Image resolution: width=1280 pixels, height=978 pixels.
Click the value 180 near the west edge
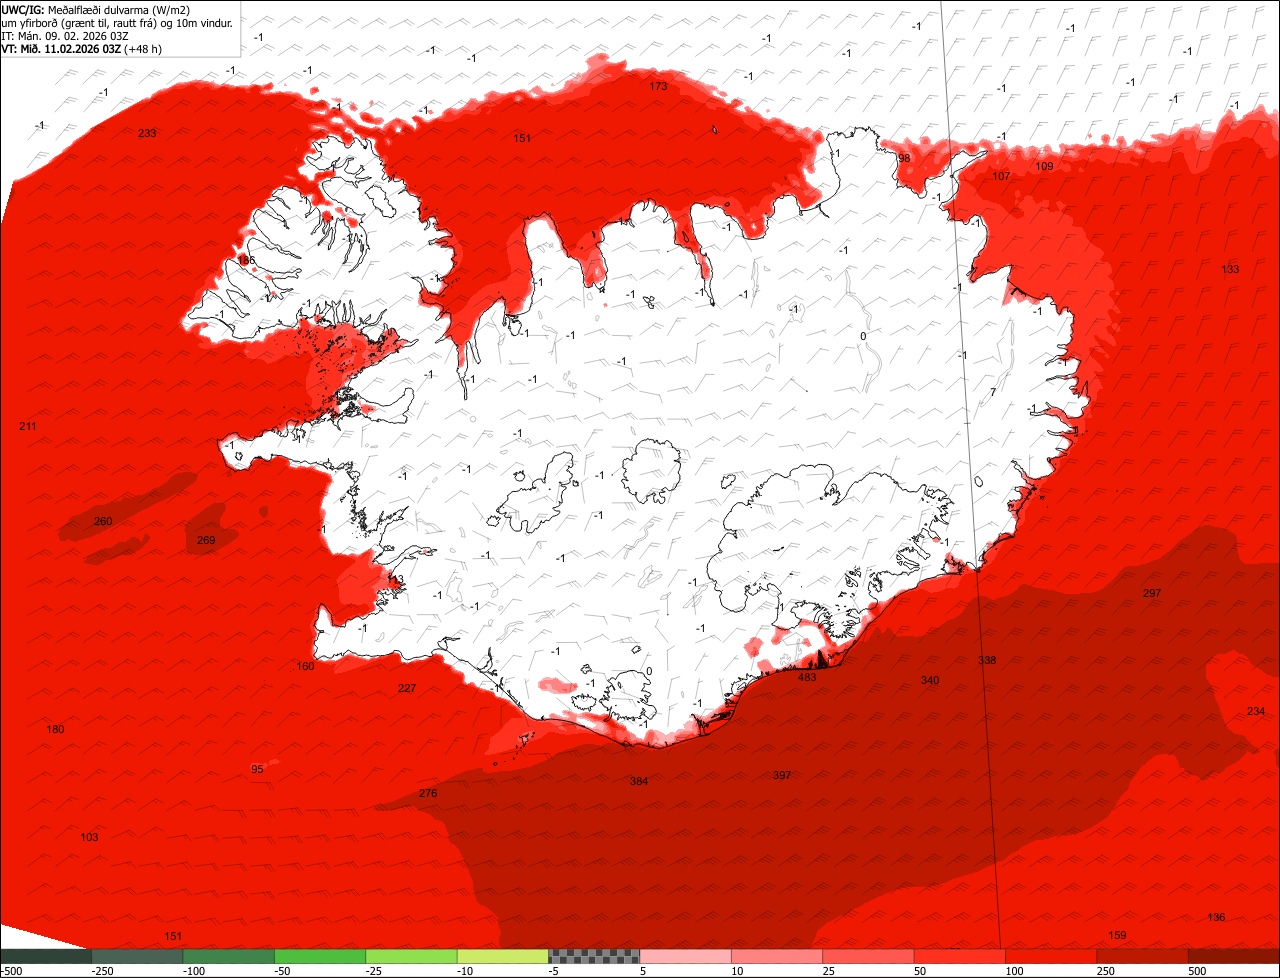55,729
